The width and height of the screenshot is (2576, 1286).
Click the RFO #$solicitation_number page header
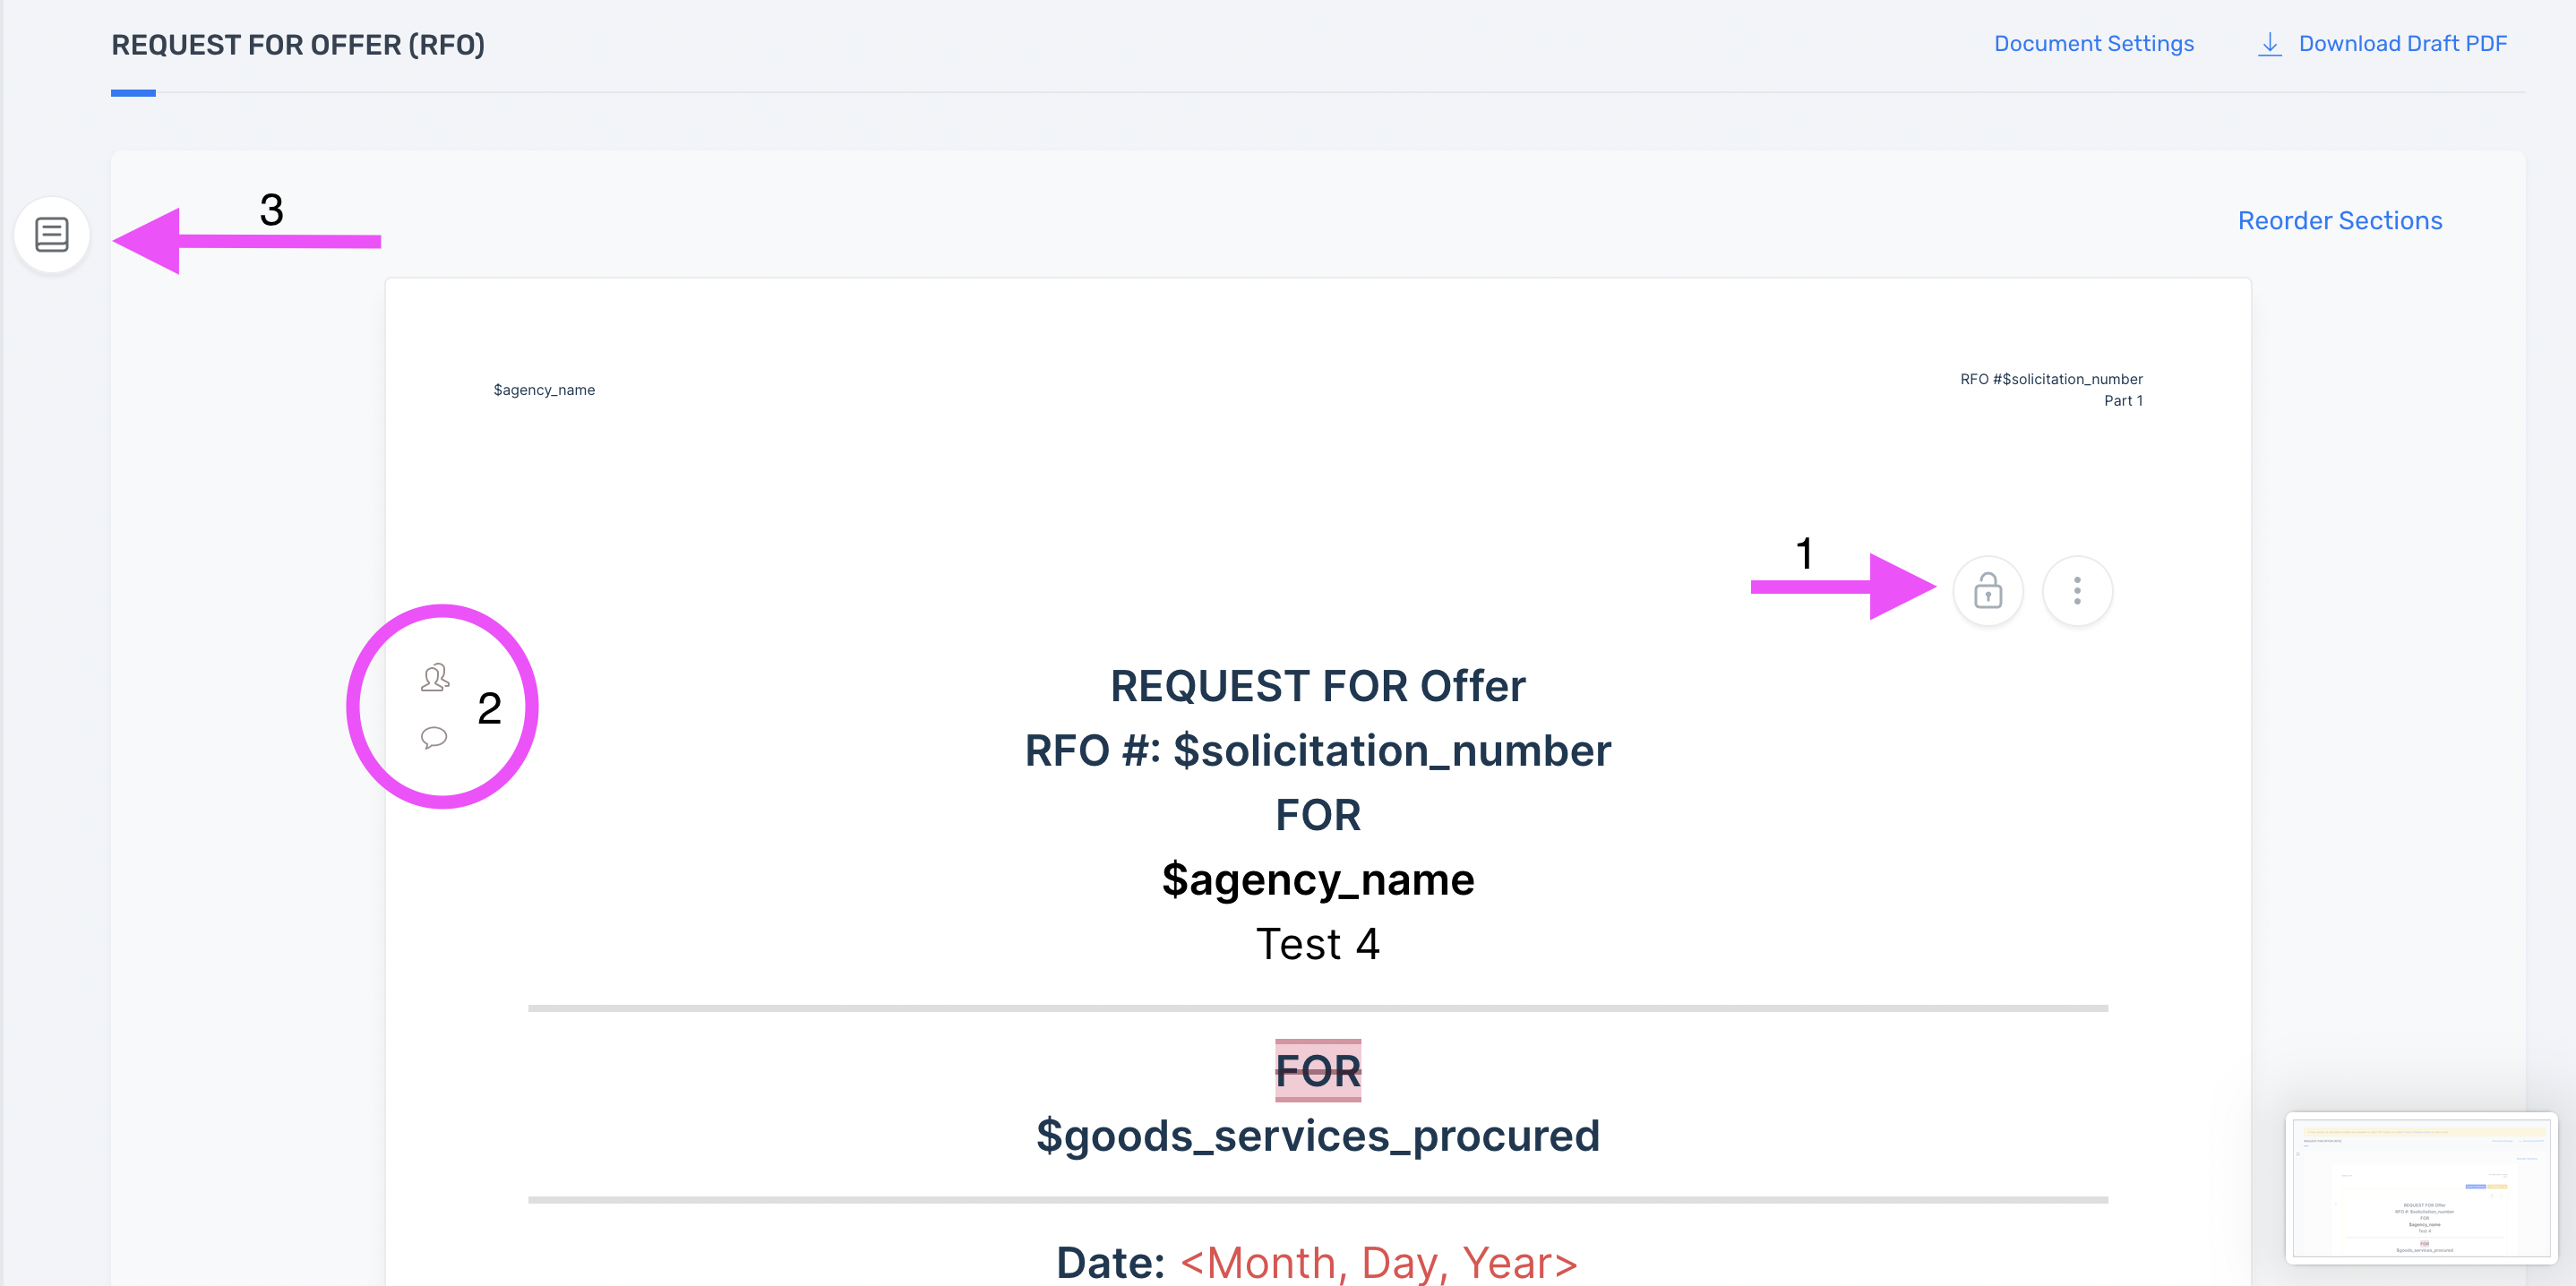click(x=2051, y=379)
